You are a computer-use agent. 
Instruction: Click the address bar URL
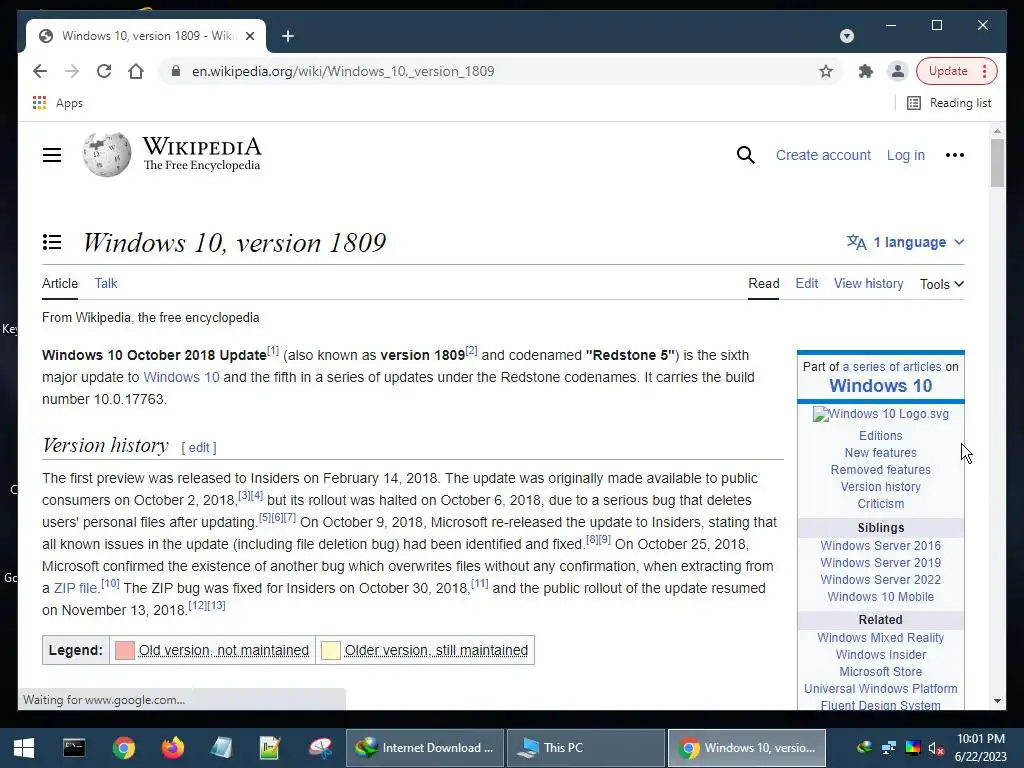pyautogui.click(x=343, y=71)
